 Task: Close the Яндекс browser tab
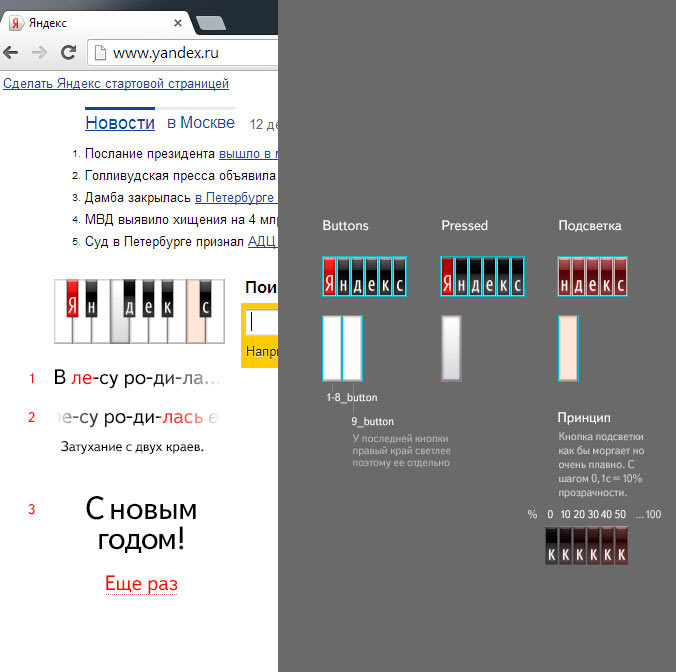tap(178, 23)
